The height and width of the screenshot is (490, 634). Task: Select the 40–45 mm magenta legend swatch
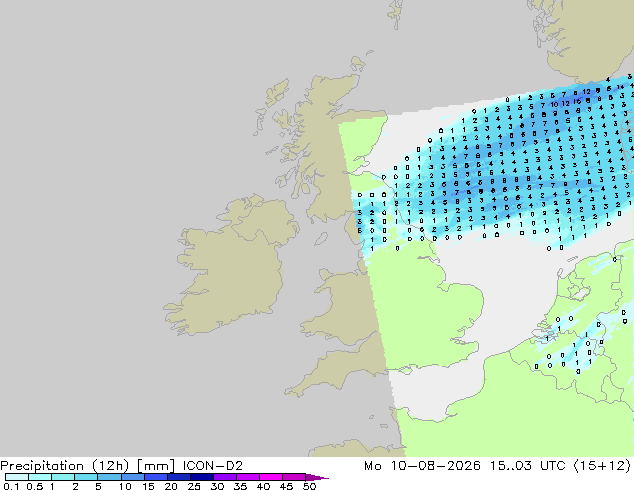271,477
